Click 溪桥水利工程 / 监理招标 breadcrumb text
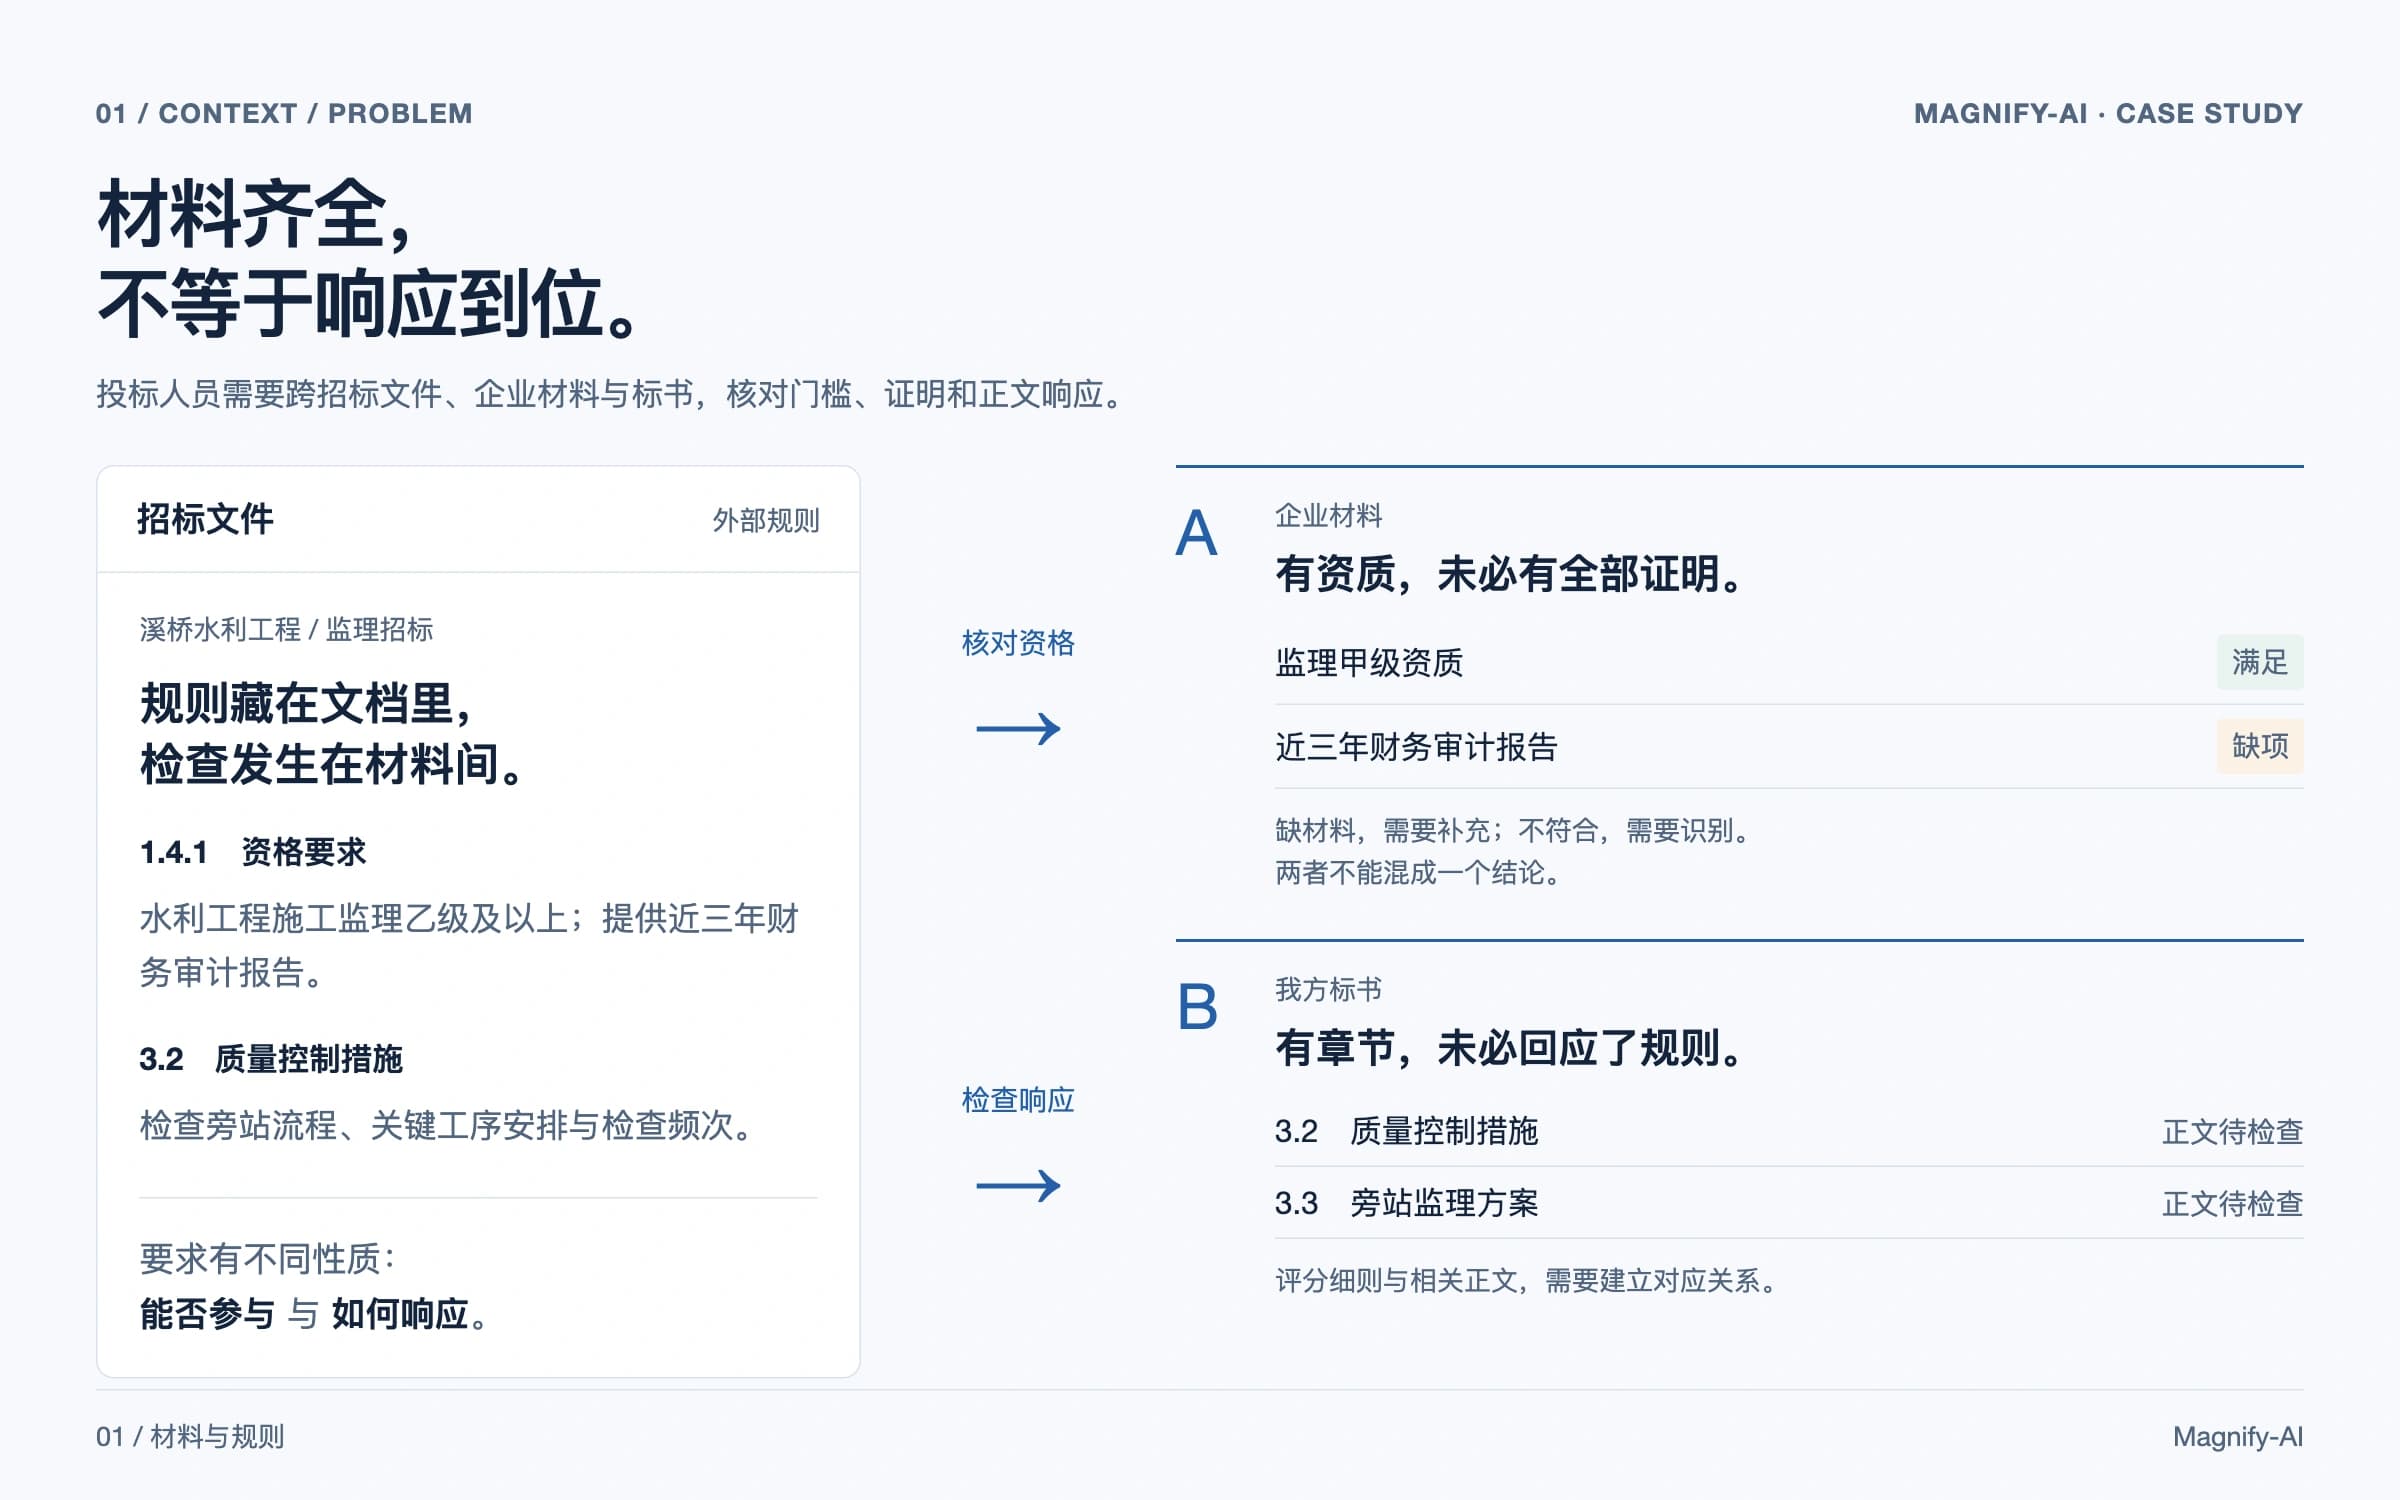Screen dimensions: 2400x1500 pos(286,629)
